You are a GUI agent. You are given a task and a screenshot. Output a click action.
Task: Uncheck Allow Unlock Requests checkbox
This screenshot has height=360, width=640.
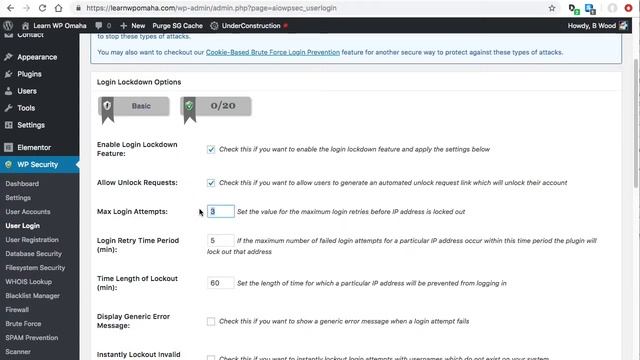[211, 183]
